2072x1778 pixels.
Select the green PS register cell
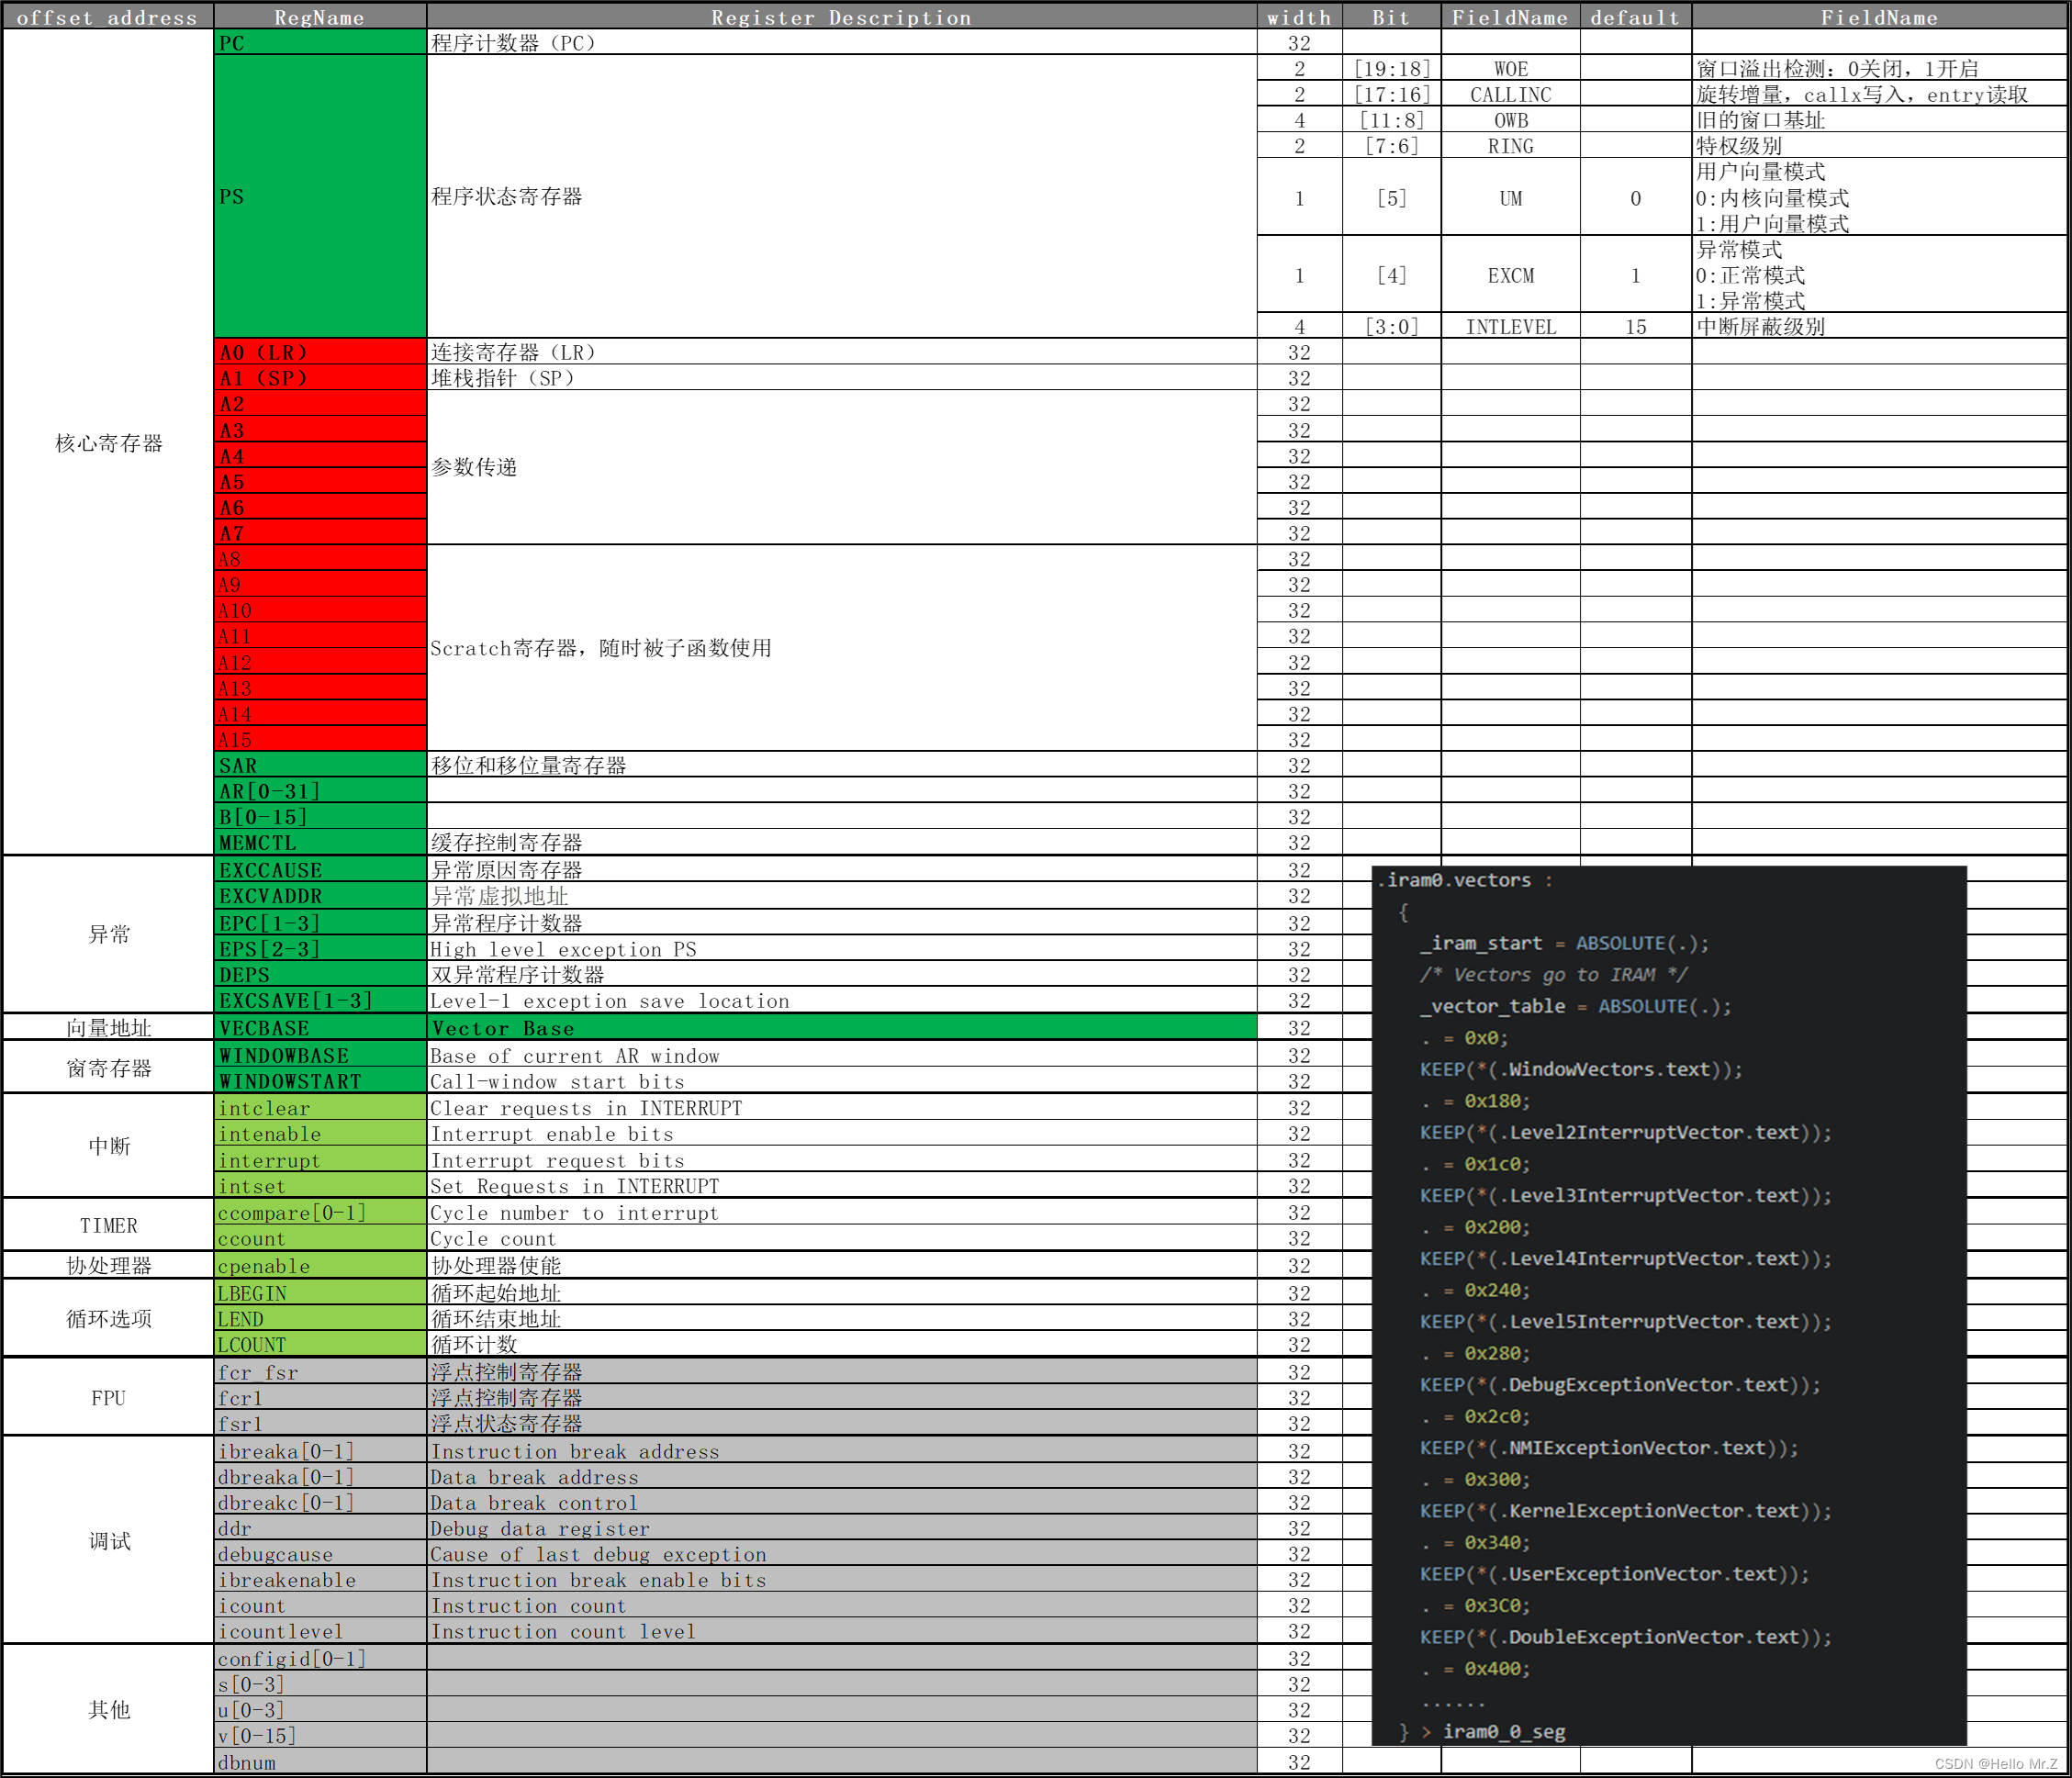(x=319, y=196)
